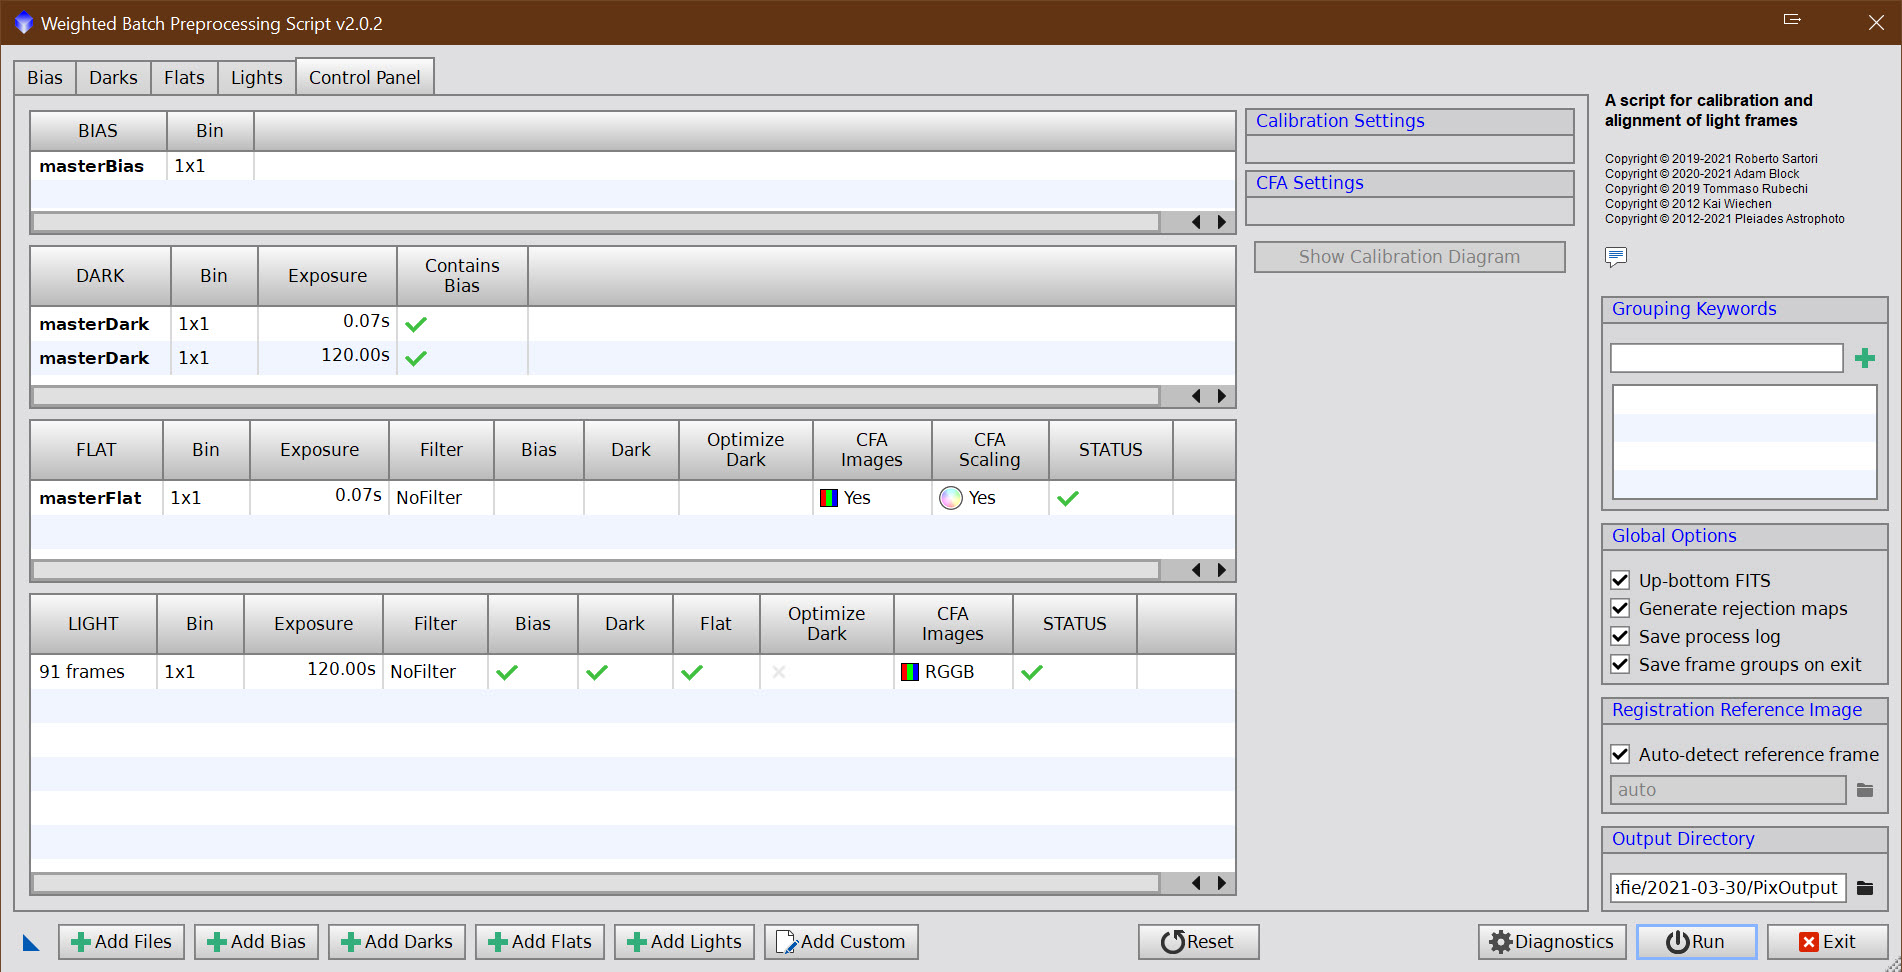Click the comment bubble icon under copyright
The height and width of the screenshot is (972, 1902).
1615,257
